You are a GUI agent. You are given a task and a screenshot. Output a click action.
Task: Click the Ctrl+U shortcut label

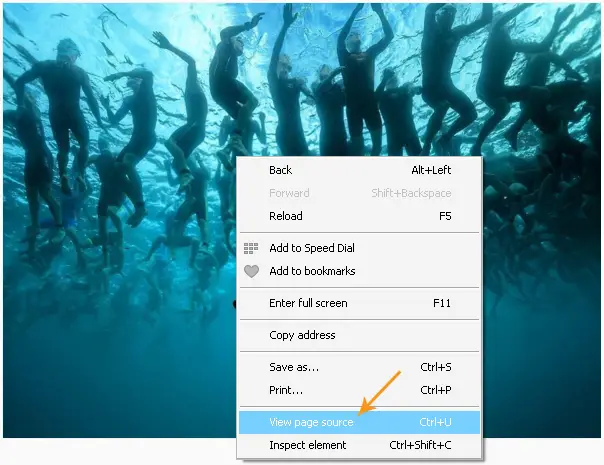coord(435,422)
